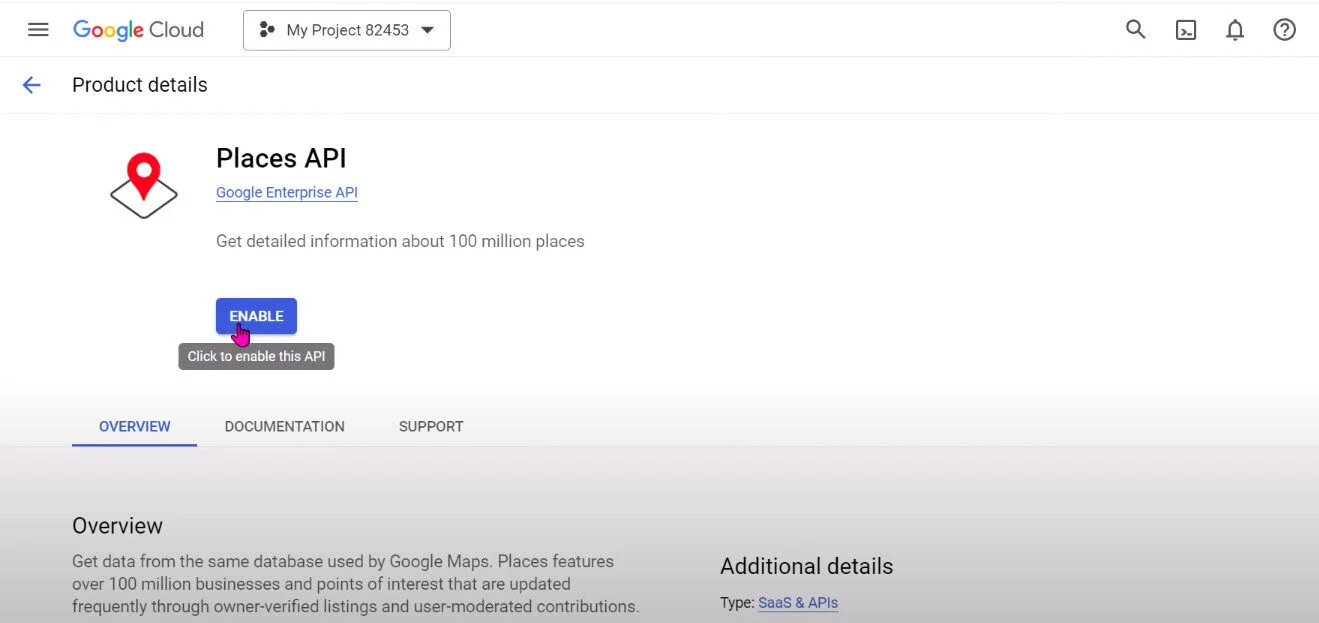
Task: Click the Google Cloud logo
Action: (137, 29)
